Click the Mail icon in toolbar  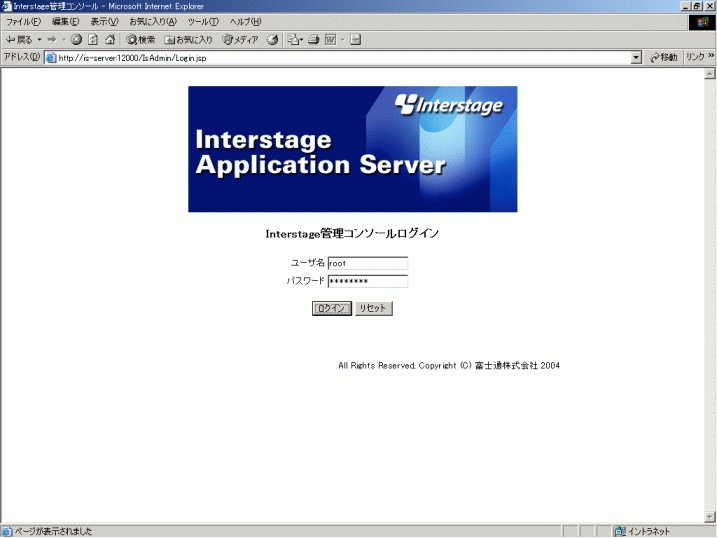tap(295, 40)
